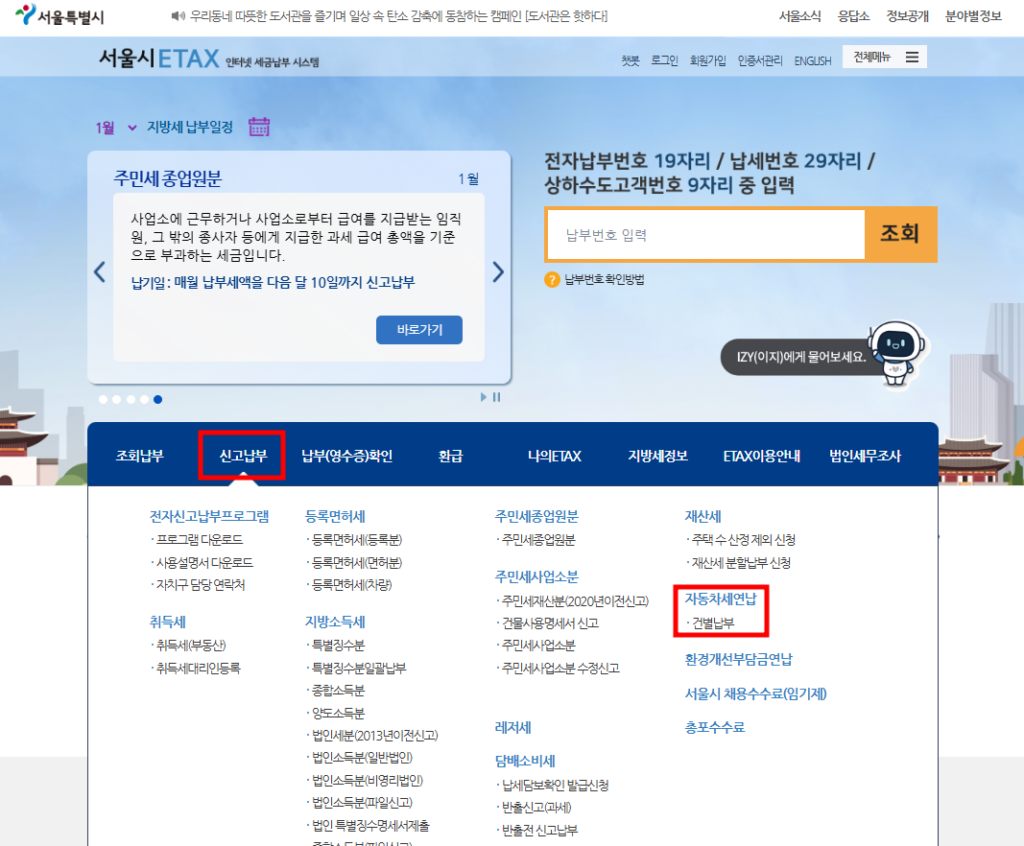Click the 바로가기 button
1024x846 pixels.
(419, 330)
